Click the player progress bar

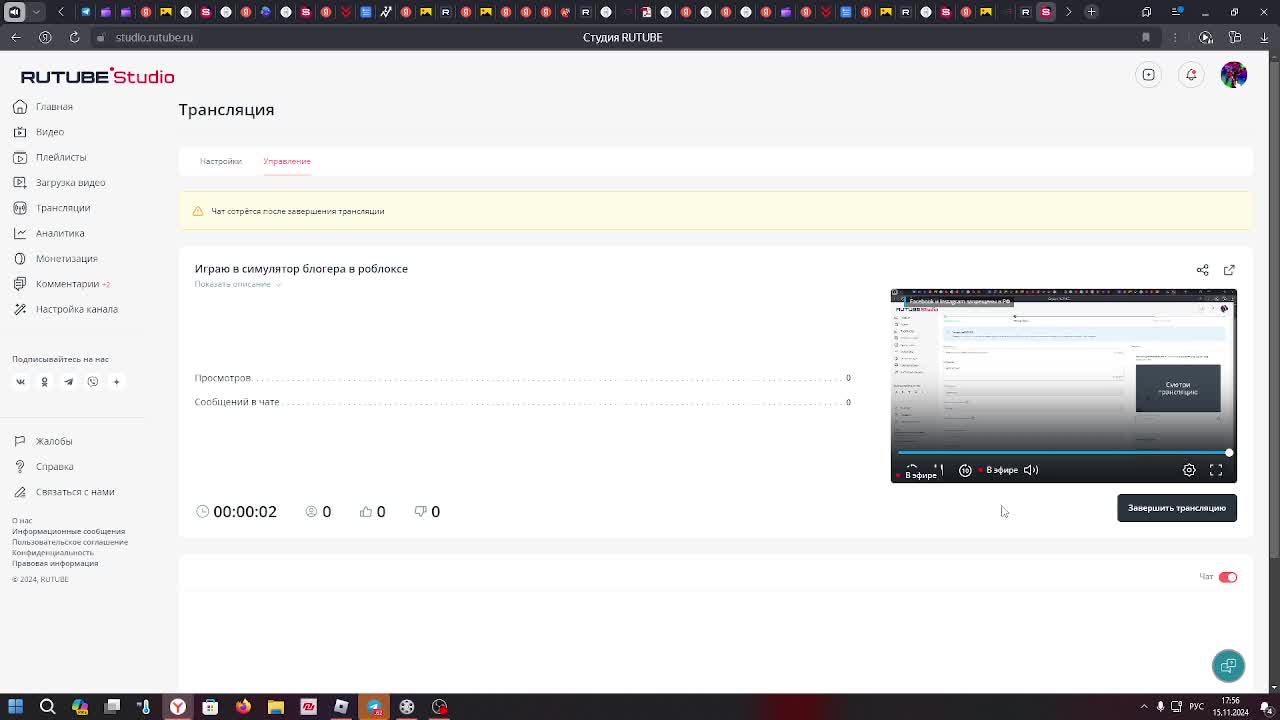click(x=1064, y=453)
